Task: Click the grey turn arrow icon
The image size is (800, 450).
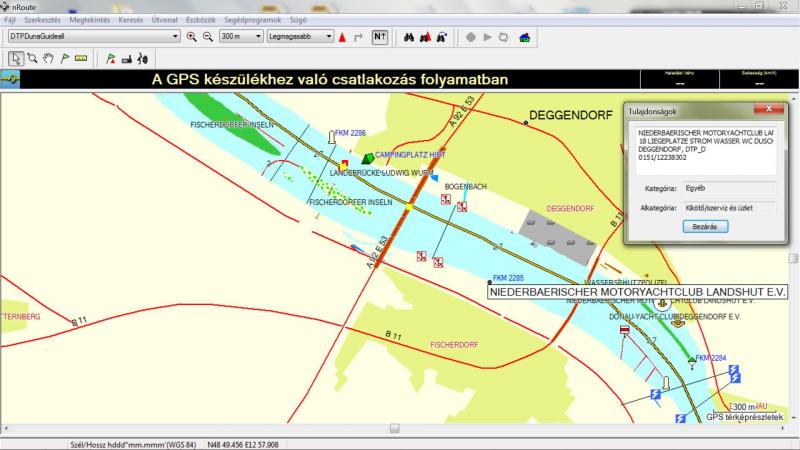Action: pos(359,37)
